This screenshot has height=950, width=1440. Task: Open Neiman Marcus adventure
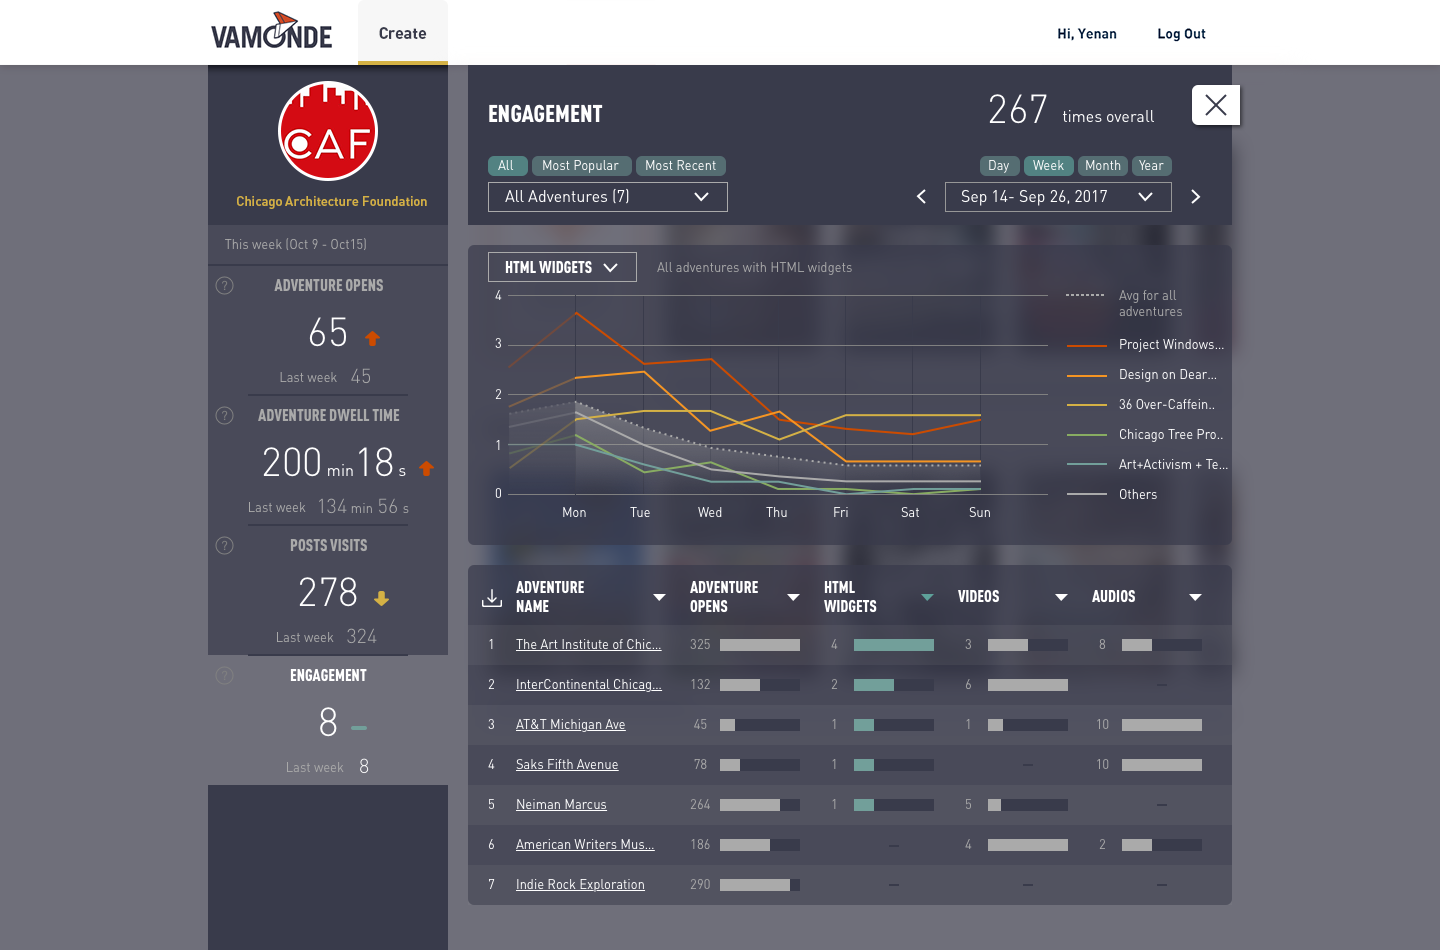(x=561, y=805)
